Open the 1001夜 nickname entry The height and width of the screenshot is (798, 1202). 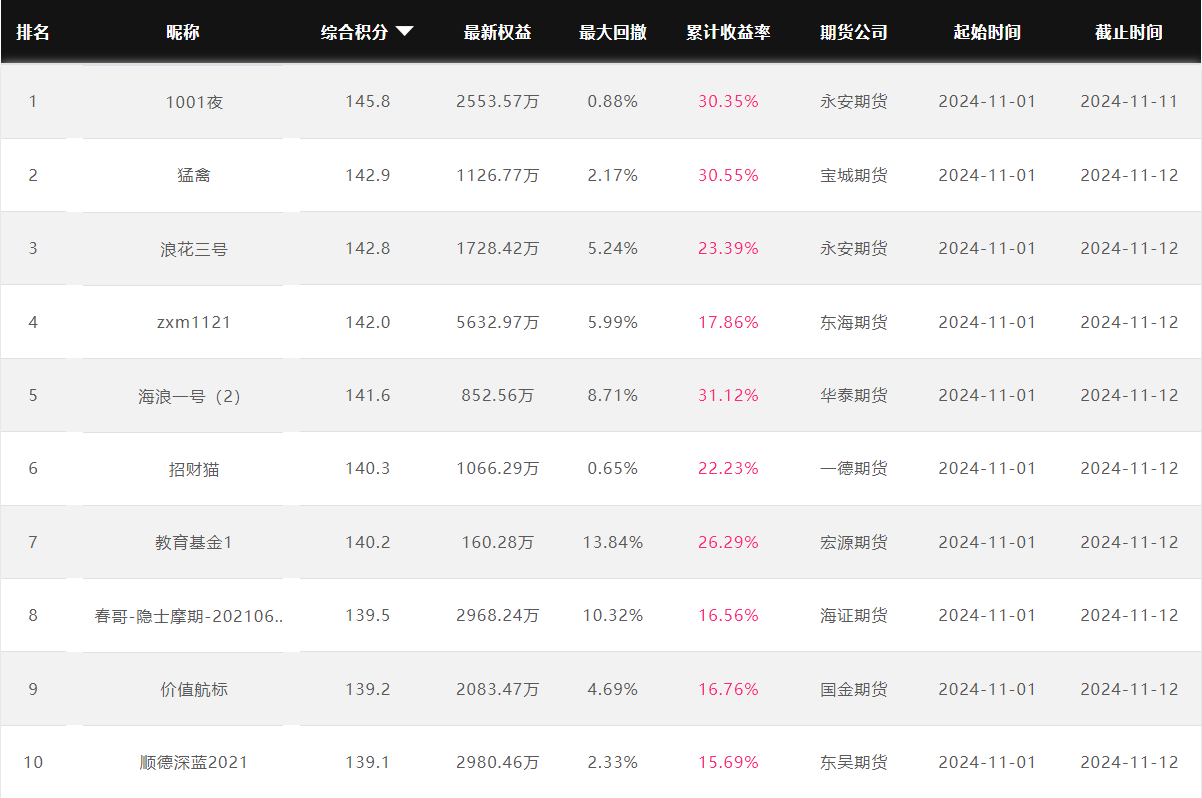coord(194,102)
